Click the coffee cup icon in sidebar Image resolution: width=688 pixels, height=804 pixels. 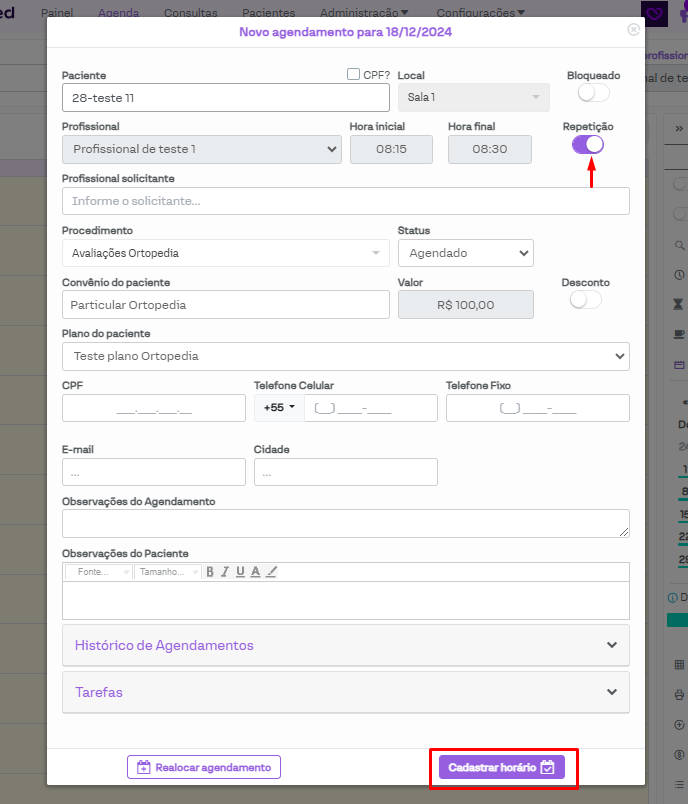680,333
